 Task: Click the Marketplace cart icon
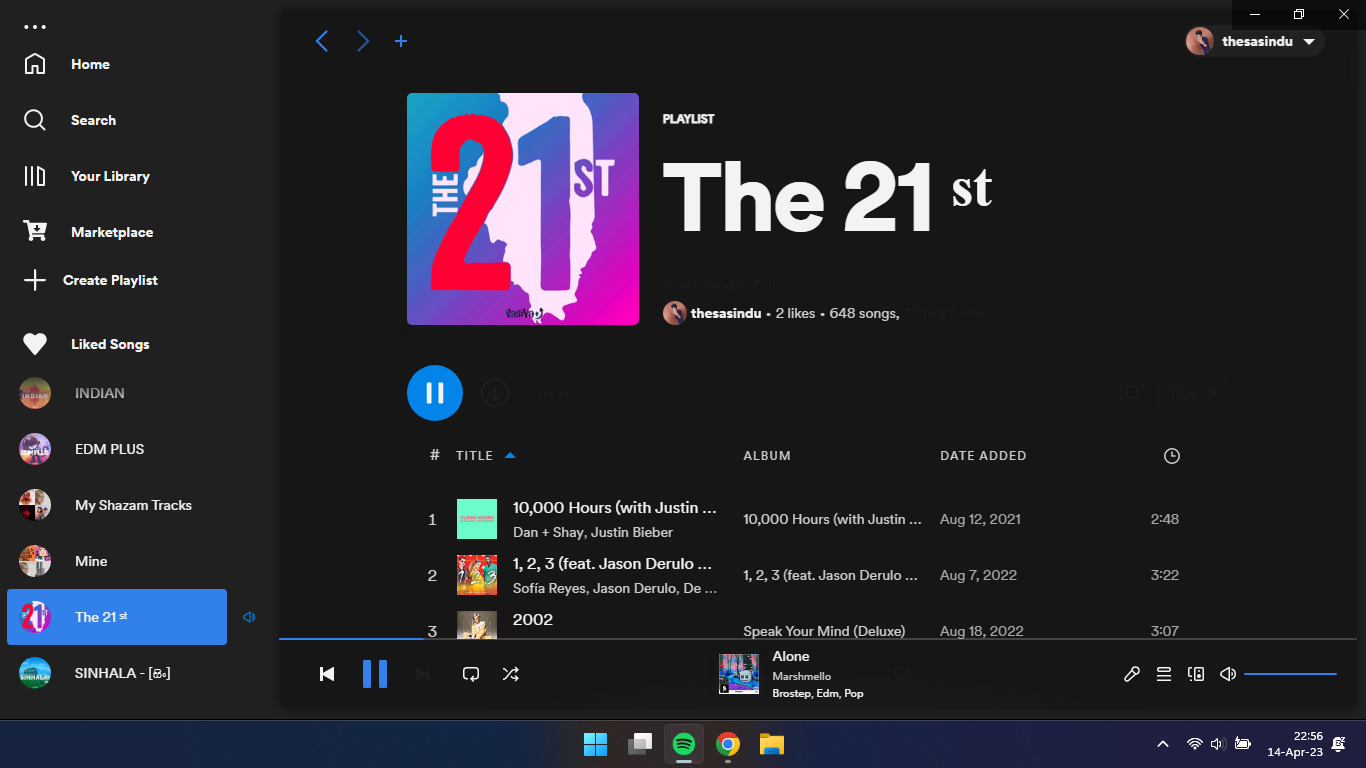pyautogui.click(x=35, y=232)
